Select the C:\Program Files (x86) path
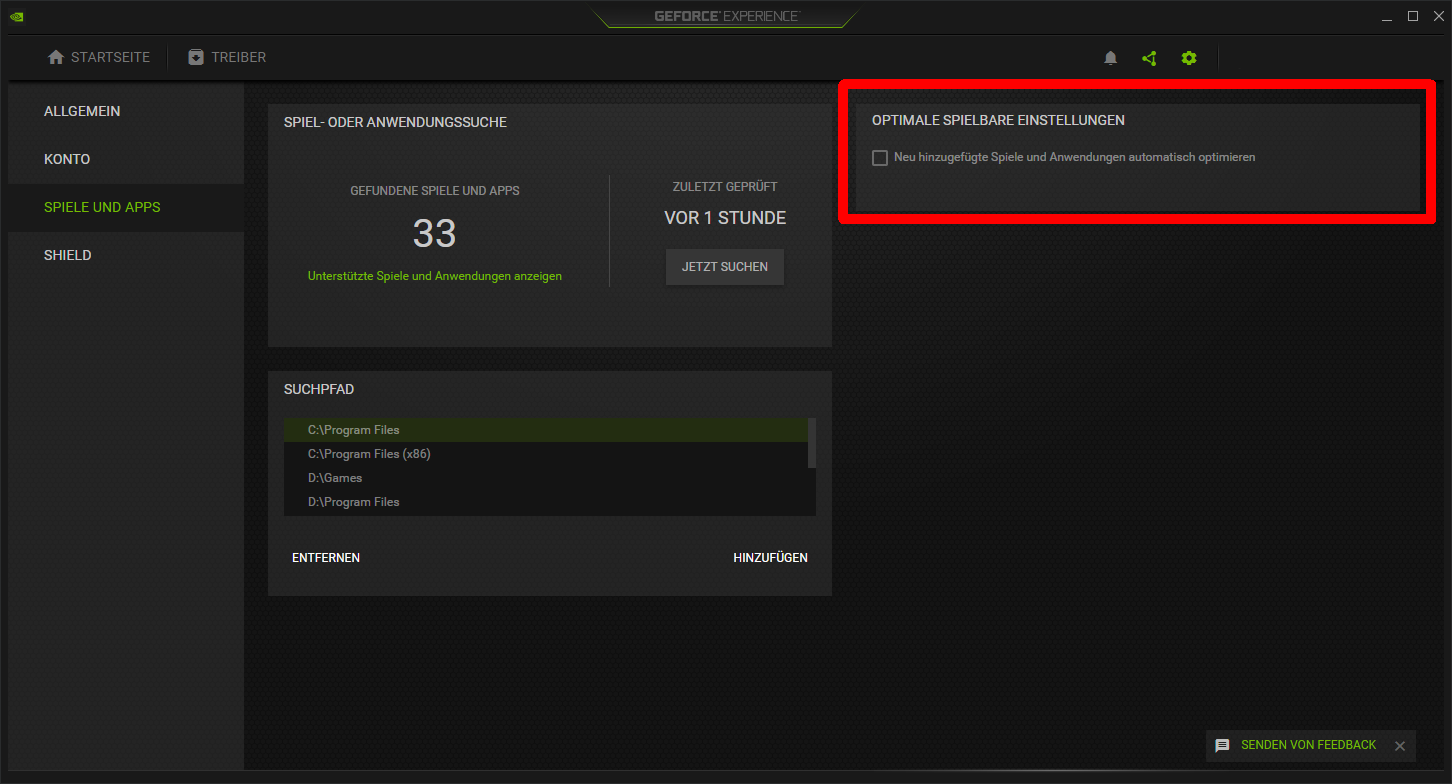The height and width of the screenshot is (784, 1452). click(546, 454)
